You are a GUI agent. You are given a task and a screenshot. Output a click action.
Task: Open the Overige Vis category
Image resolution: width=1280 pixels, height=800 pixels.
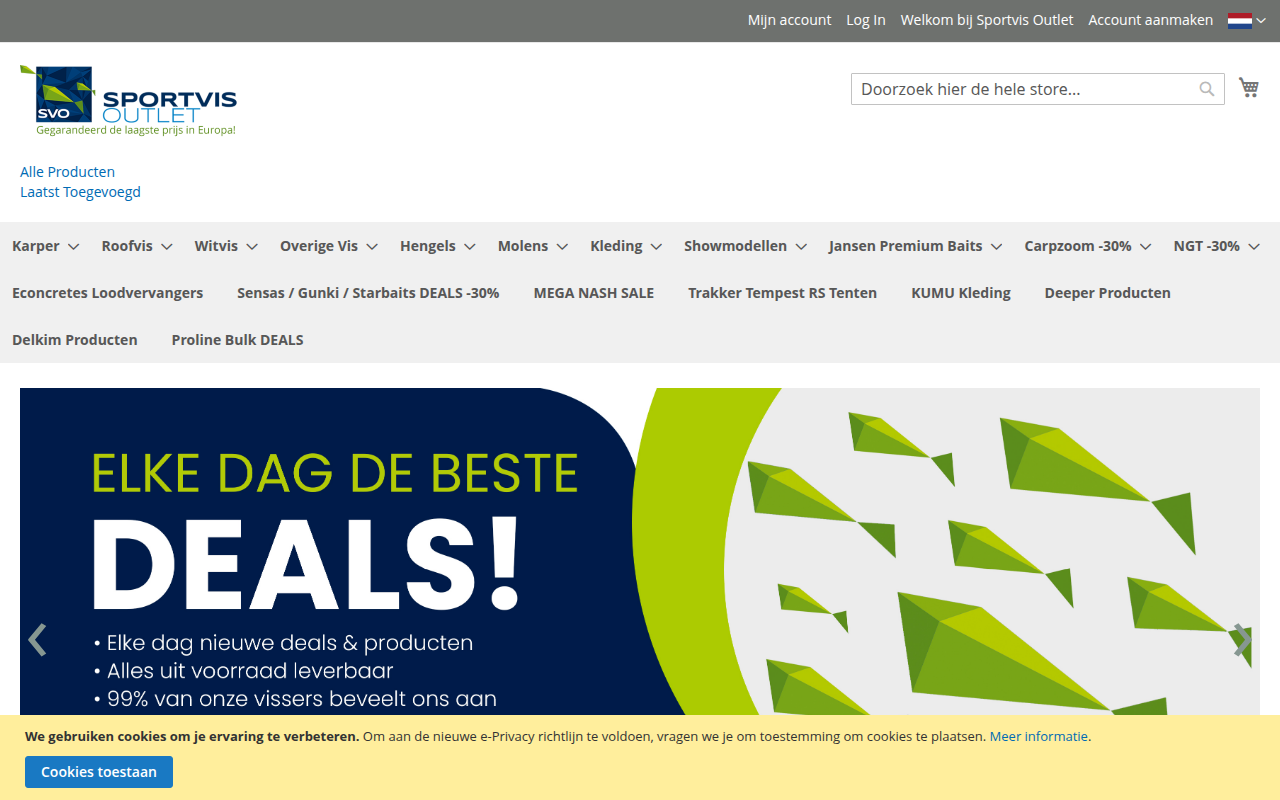pyautogui.click(x=319, y=246)
